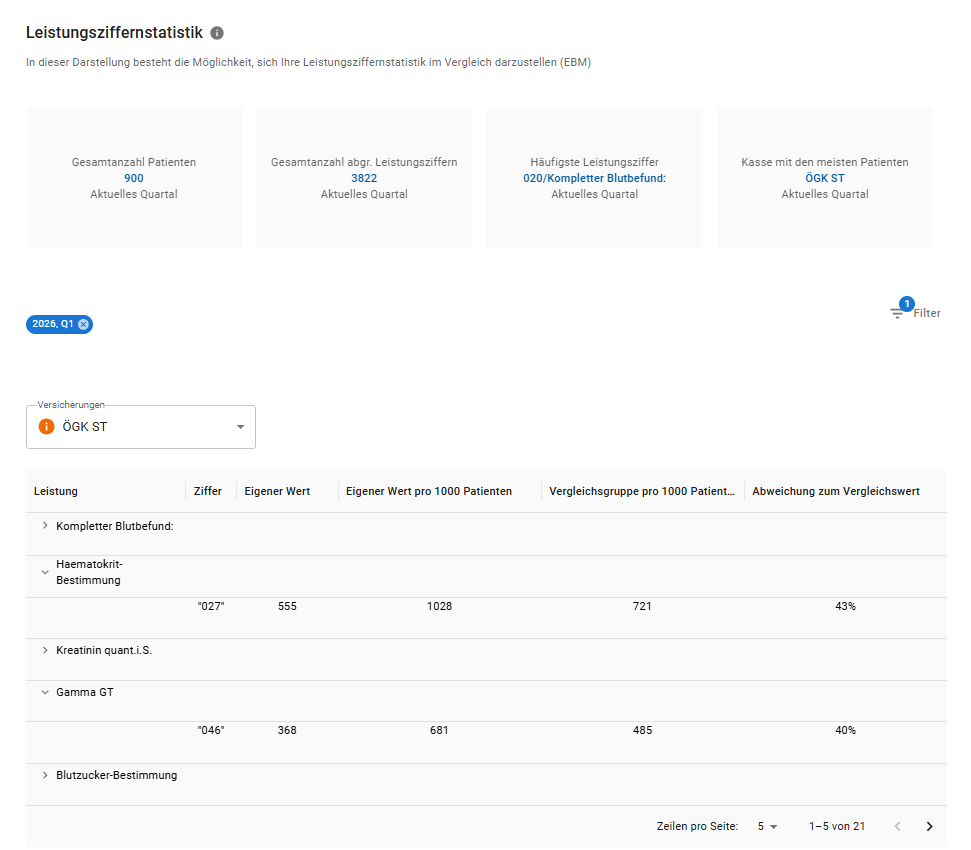
Task: Click the value 681 per 1000 patients
Action: pos(439,731)
